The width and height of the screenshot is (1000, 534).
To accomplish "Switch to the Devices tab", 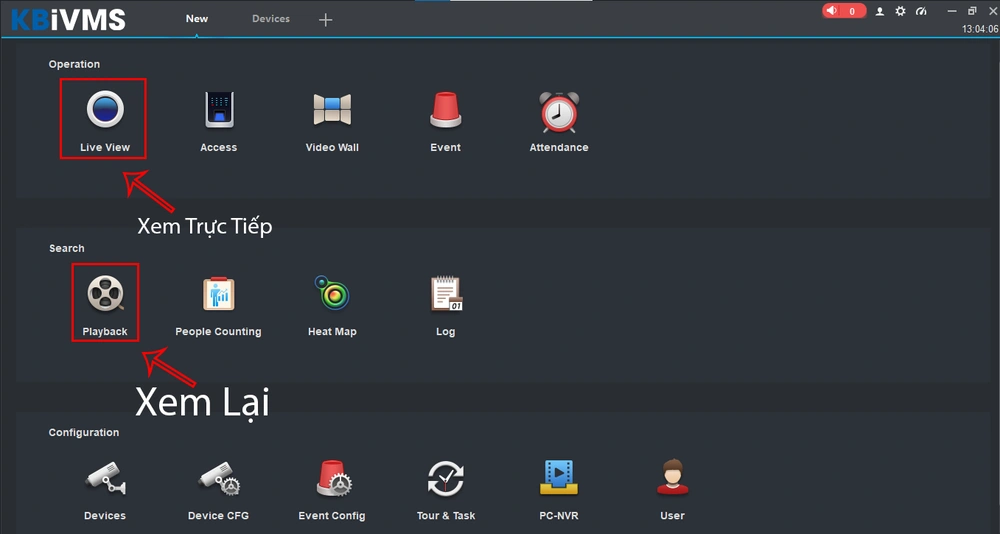I will tap(271, 19).
